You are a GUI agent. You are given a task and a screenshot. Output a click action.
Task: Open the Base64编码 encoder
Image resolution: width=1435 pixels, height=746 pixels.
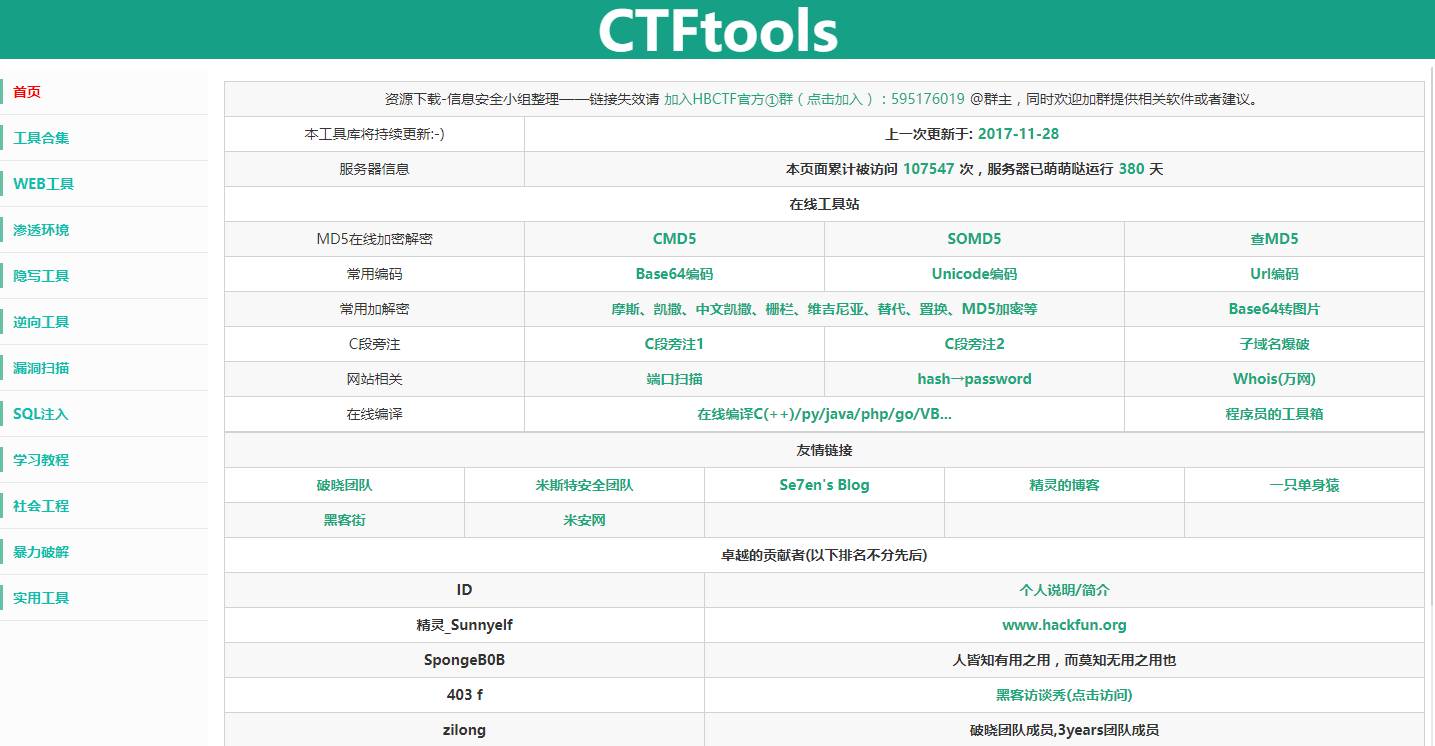[674, 274]
